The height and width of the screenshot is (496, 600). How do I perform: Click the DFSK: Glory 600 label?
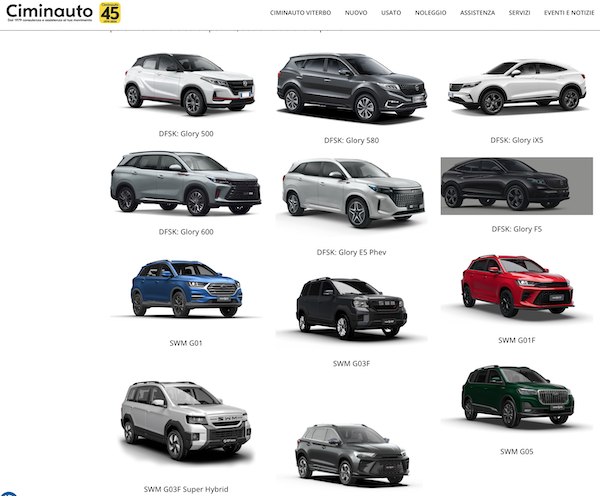186,232
